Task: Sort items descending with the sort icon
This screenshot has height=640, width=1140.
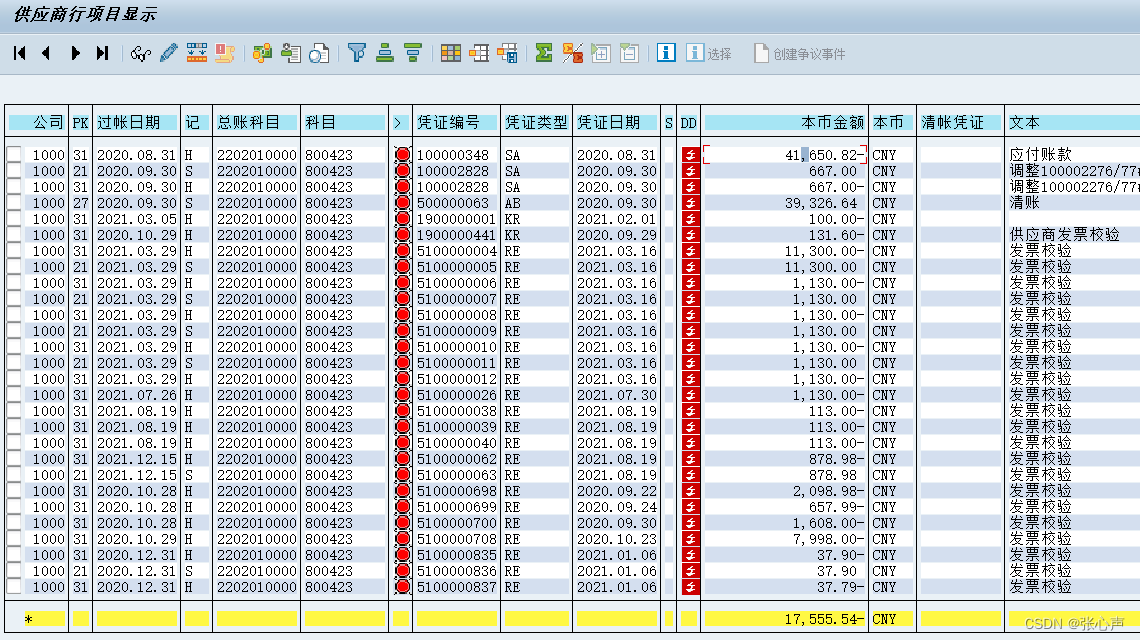Action: (413, 52)
